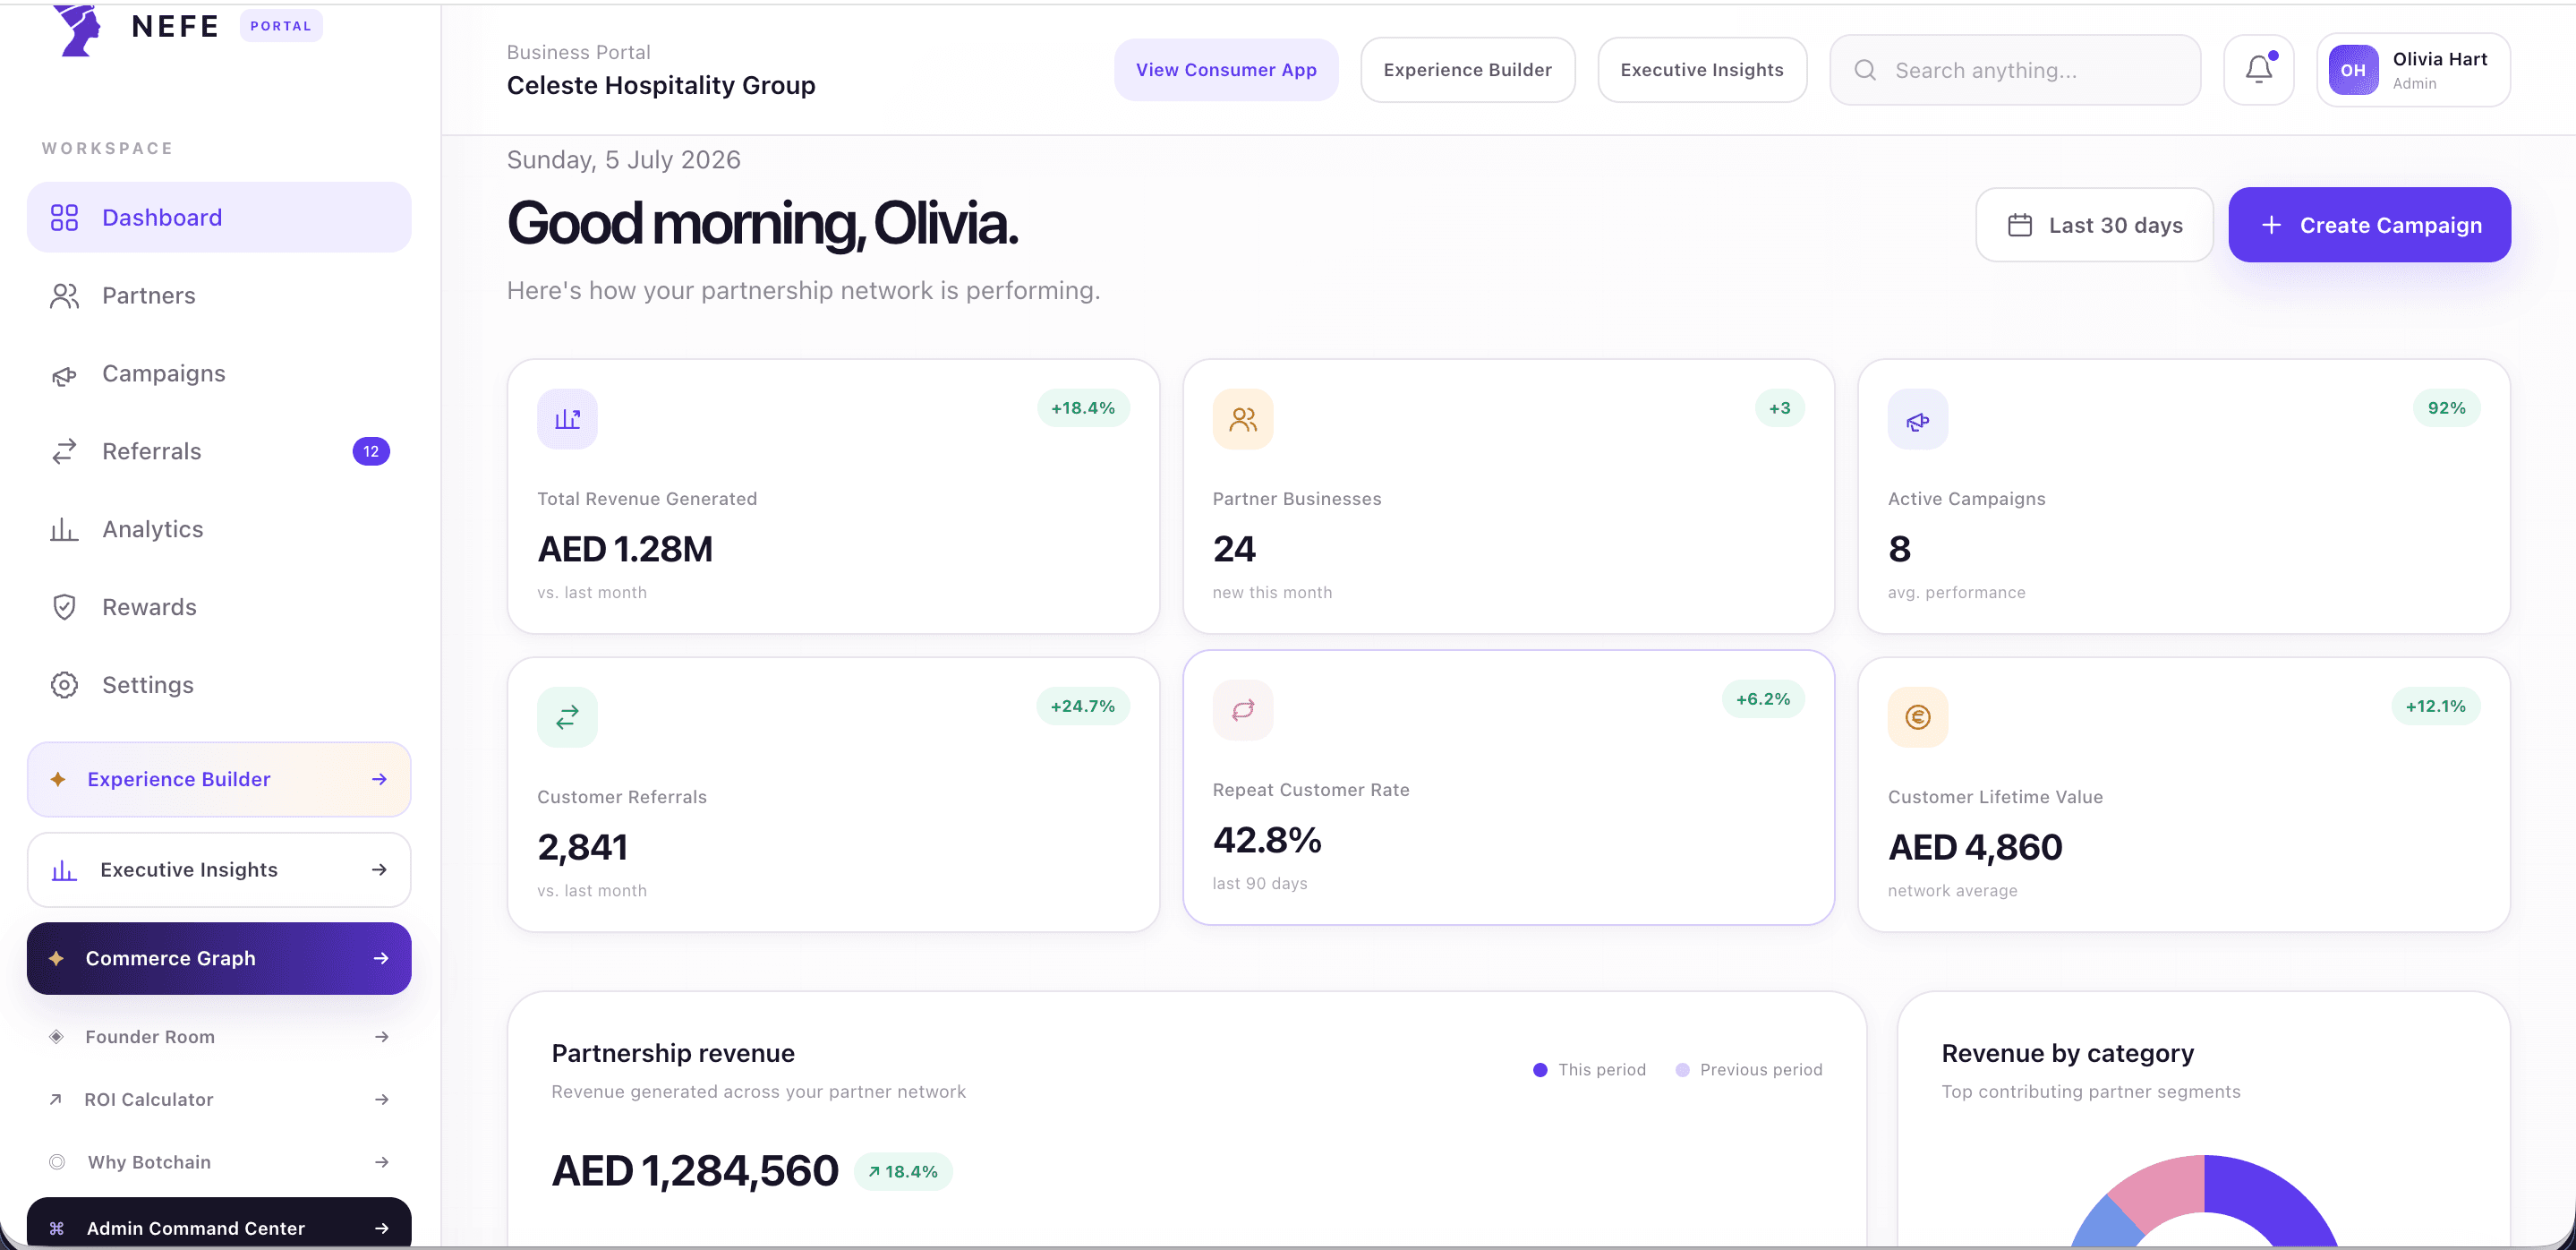
Task: Click the Customer Lifetime Value coin icon
Action: click(1917, 717)
